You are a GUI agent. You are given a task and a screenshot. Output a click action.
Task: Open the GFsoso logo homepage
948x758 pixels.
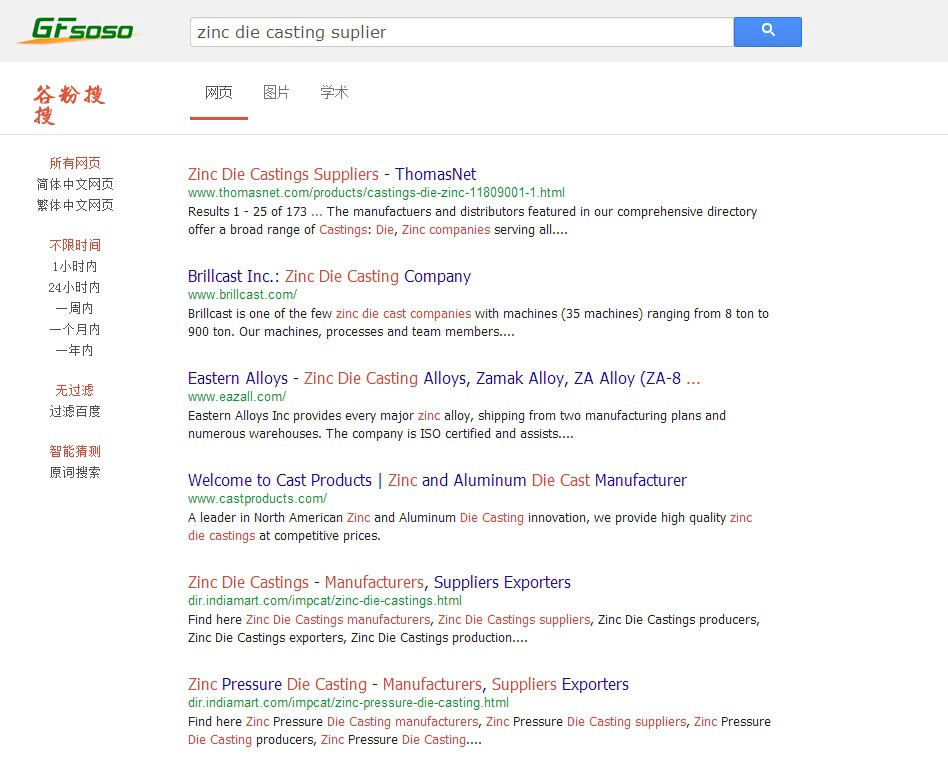(81, 30)
